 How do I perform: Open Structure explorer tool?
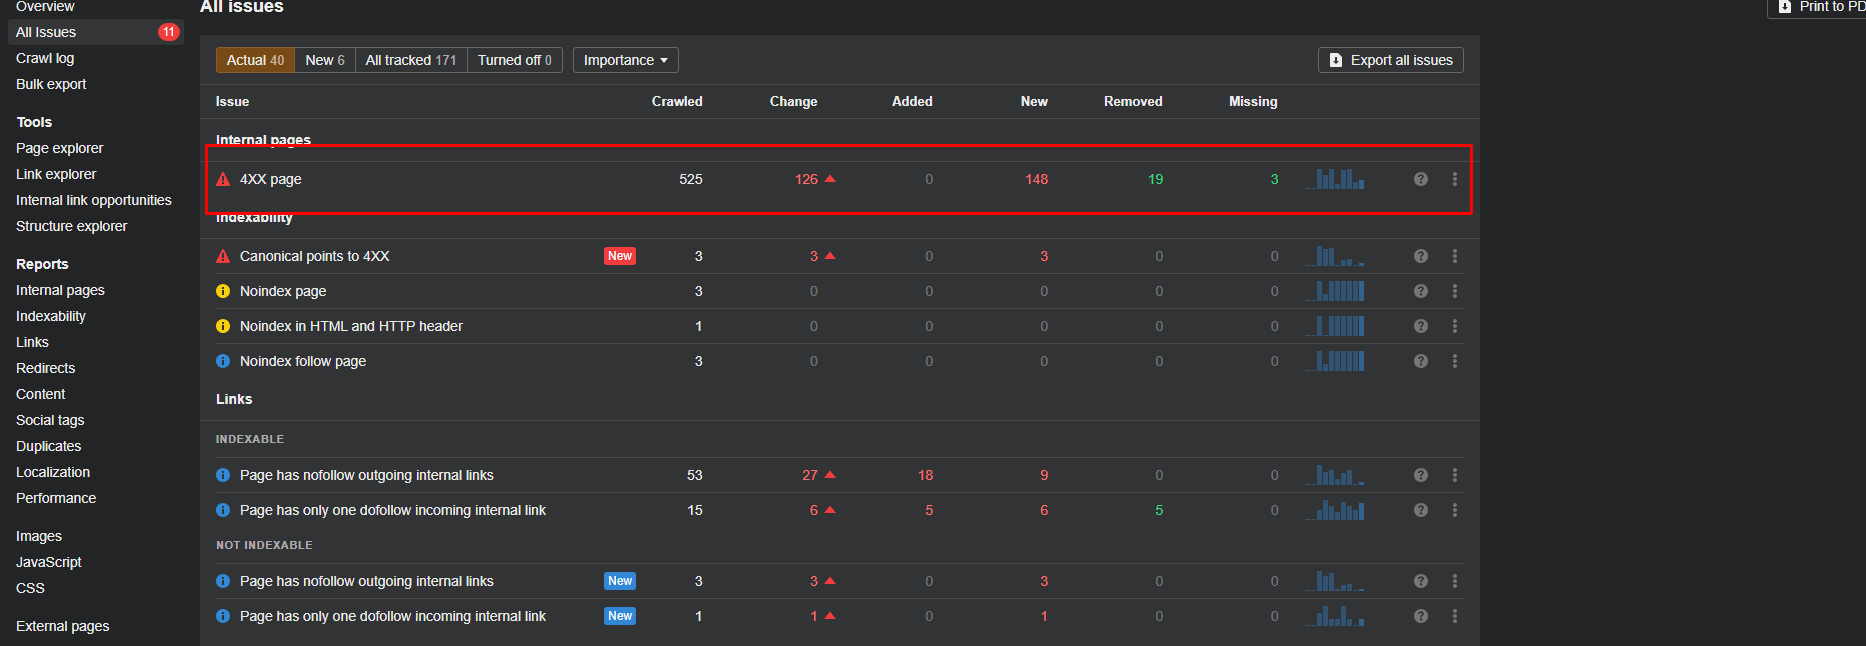point(72,226)
